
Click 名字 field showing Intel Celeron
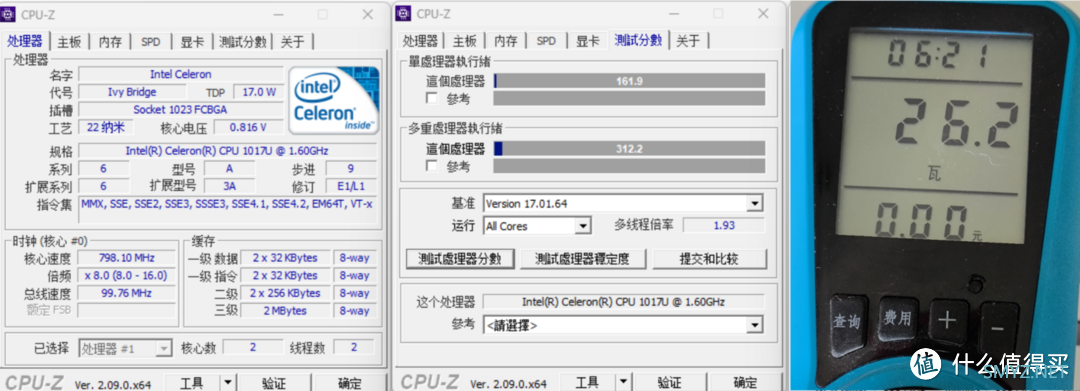pos(180,74)
